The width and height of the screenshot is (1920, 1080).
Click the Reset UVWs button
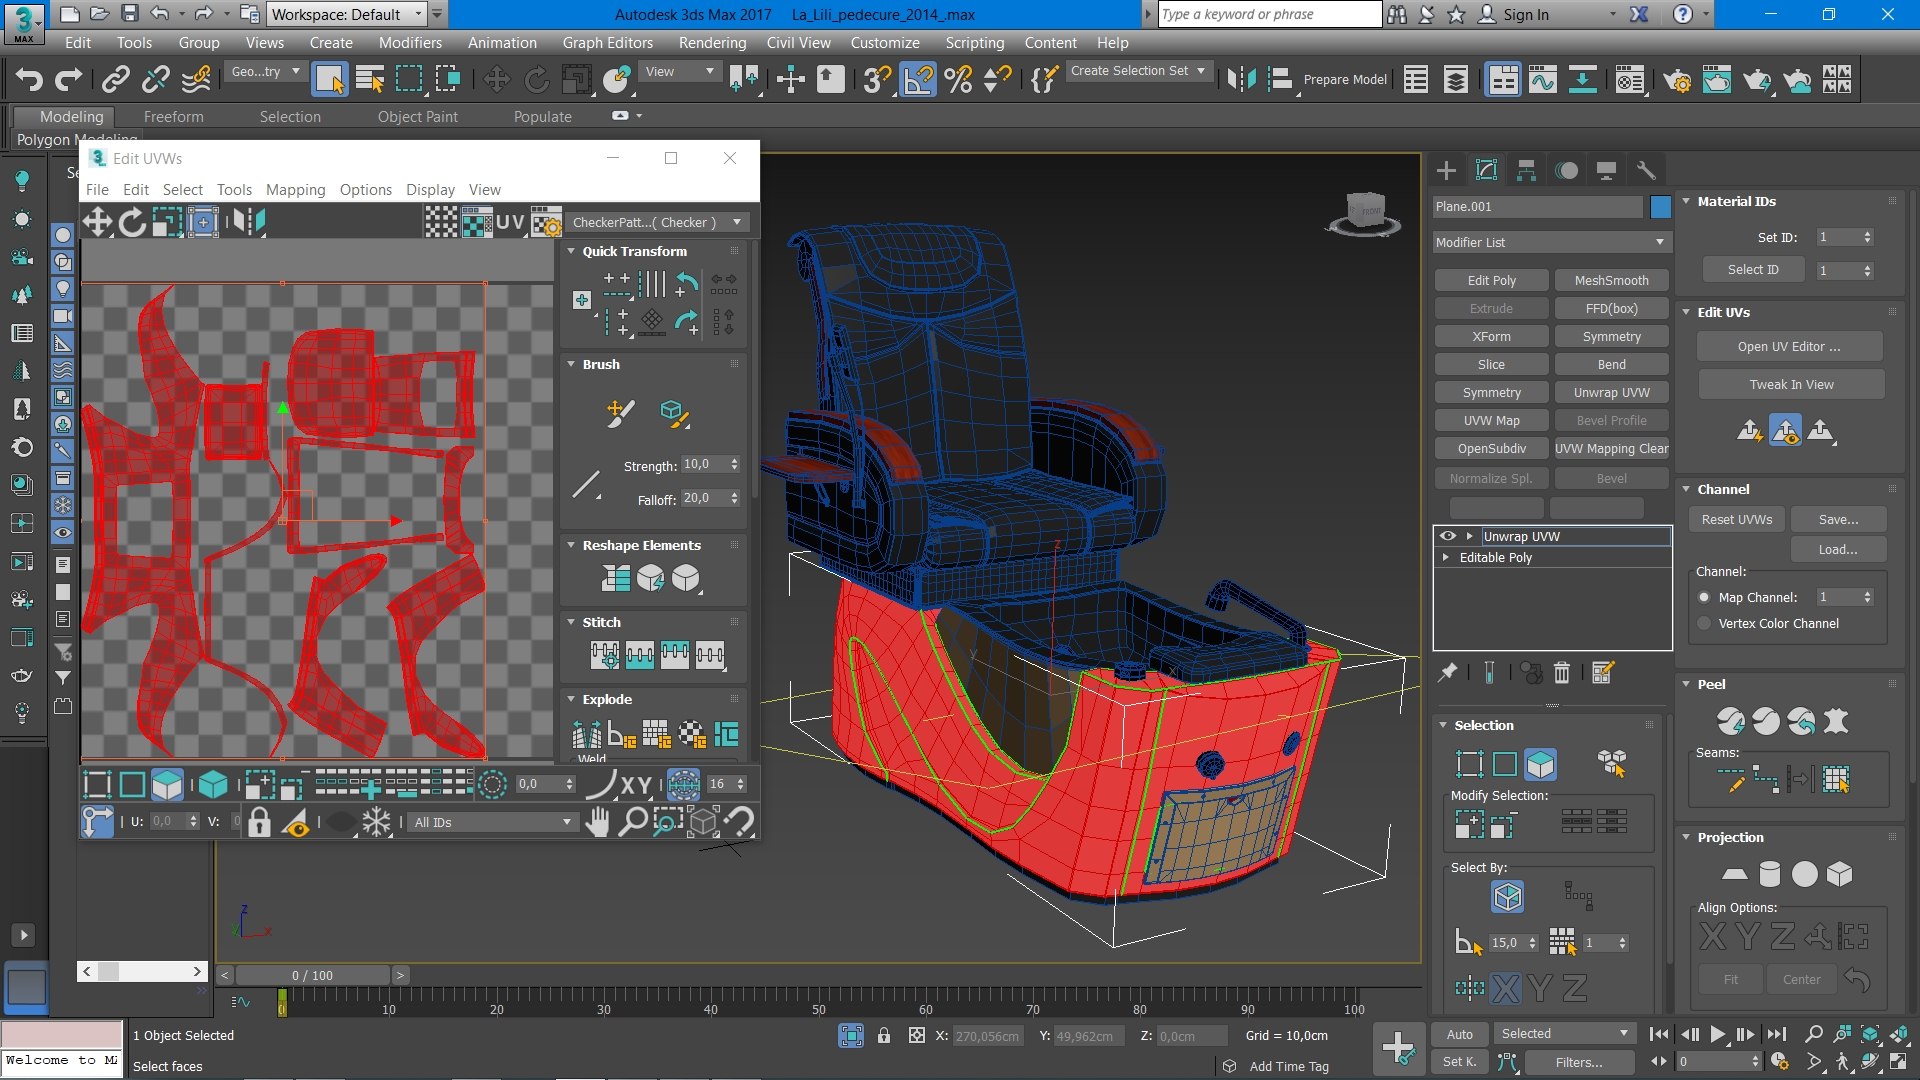[x=1737, y=519]
